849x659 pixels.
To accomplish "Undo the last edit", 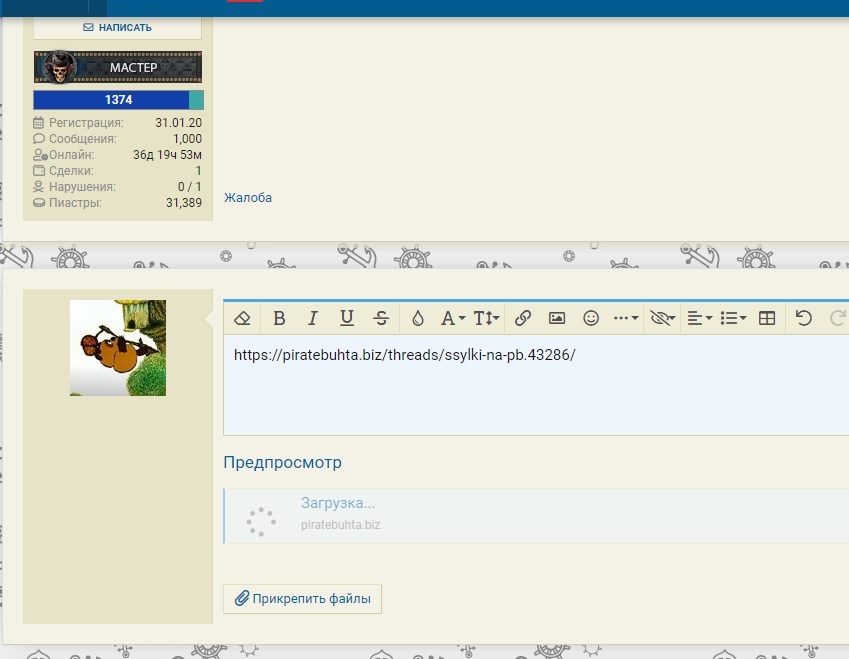I will pos(804,318).
